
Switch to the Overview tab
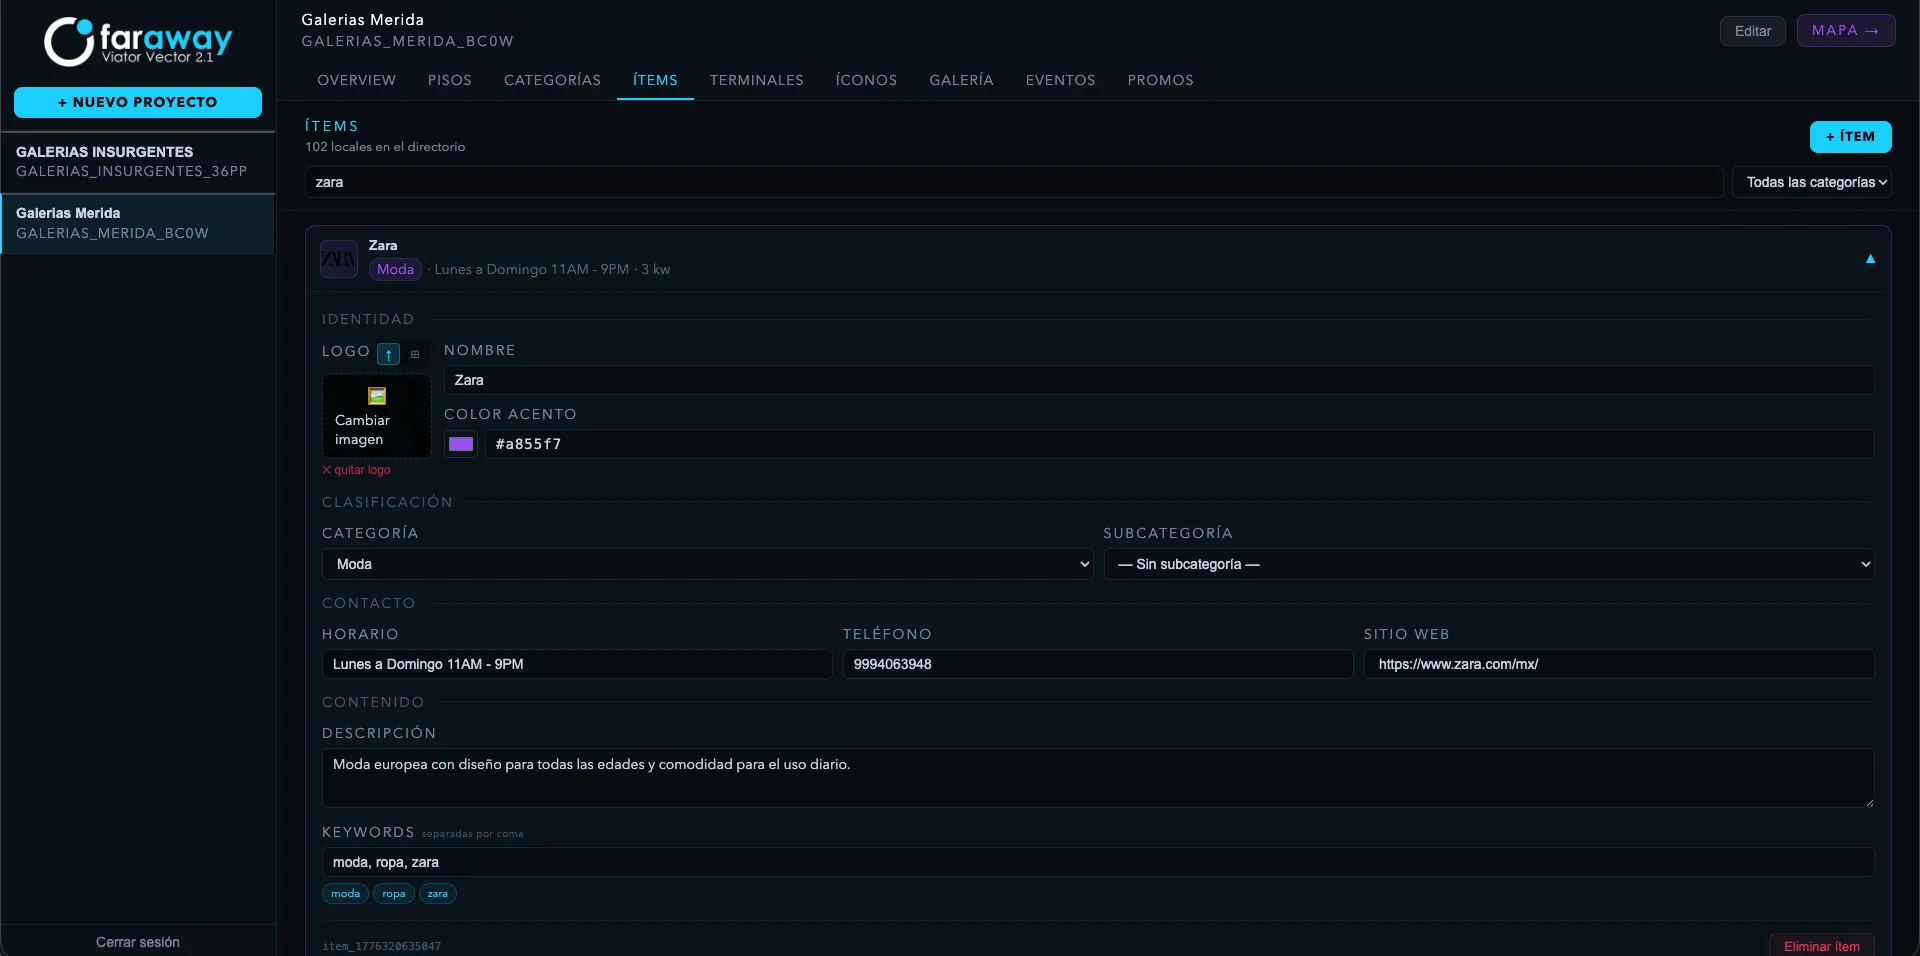357,80
